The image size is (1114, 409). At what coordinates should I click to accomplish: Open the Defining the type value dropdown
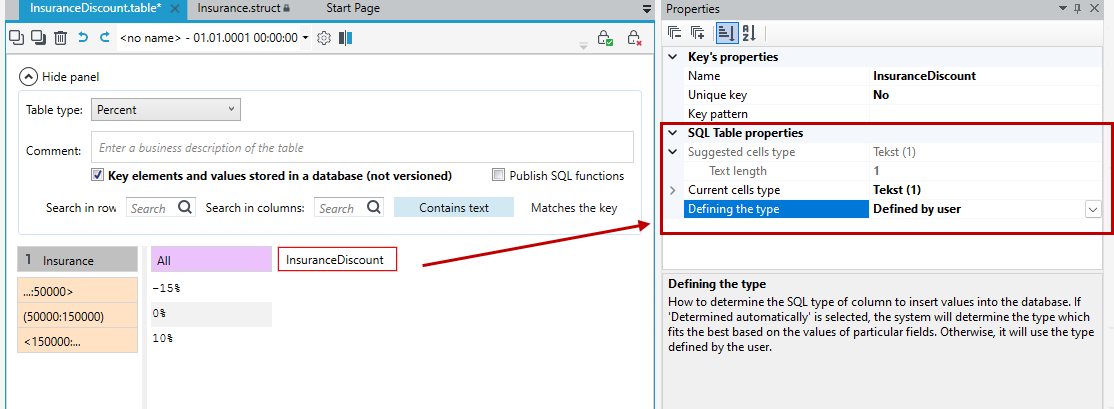click(x=1092, y=209)
